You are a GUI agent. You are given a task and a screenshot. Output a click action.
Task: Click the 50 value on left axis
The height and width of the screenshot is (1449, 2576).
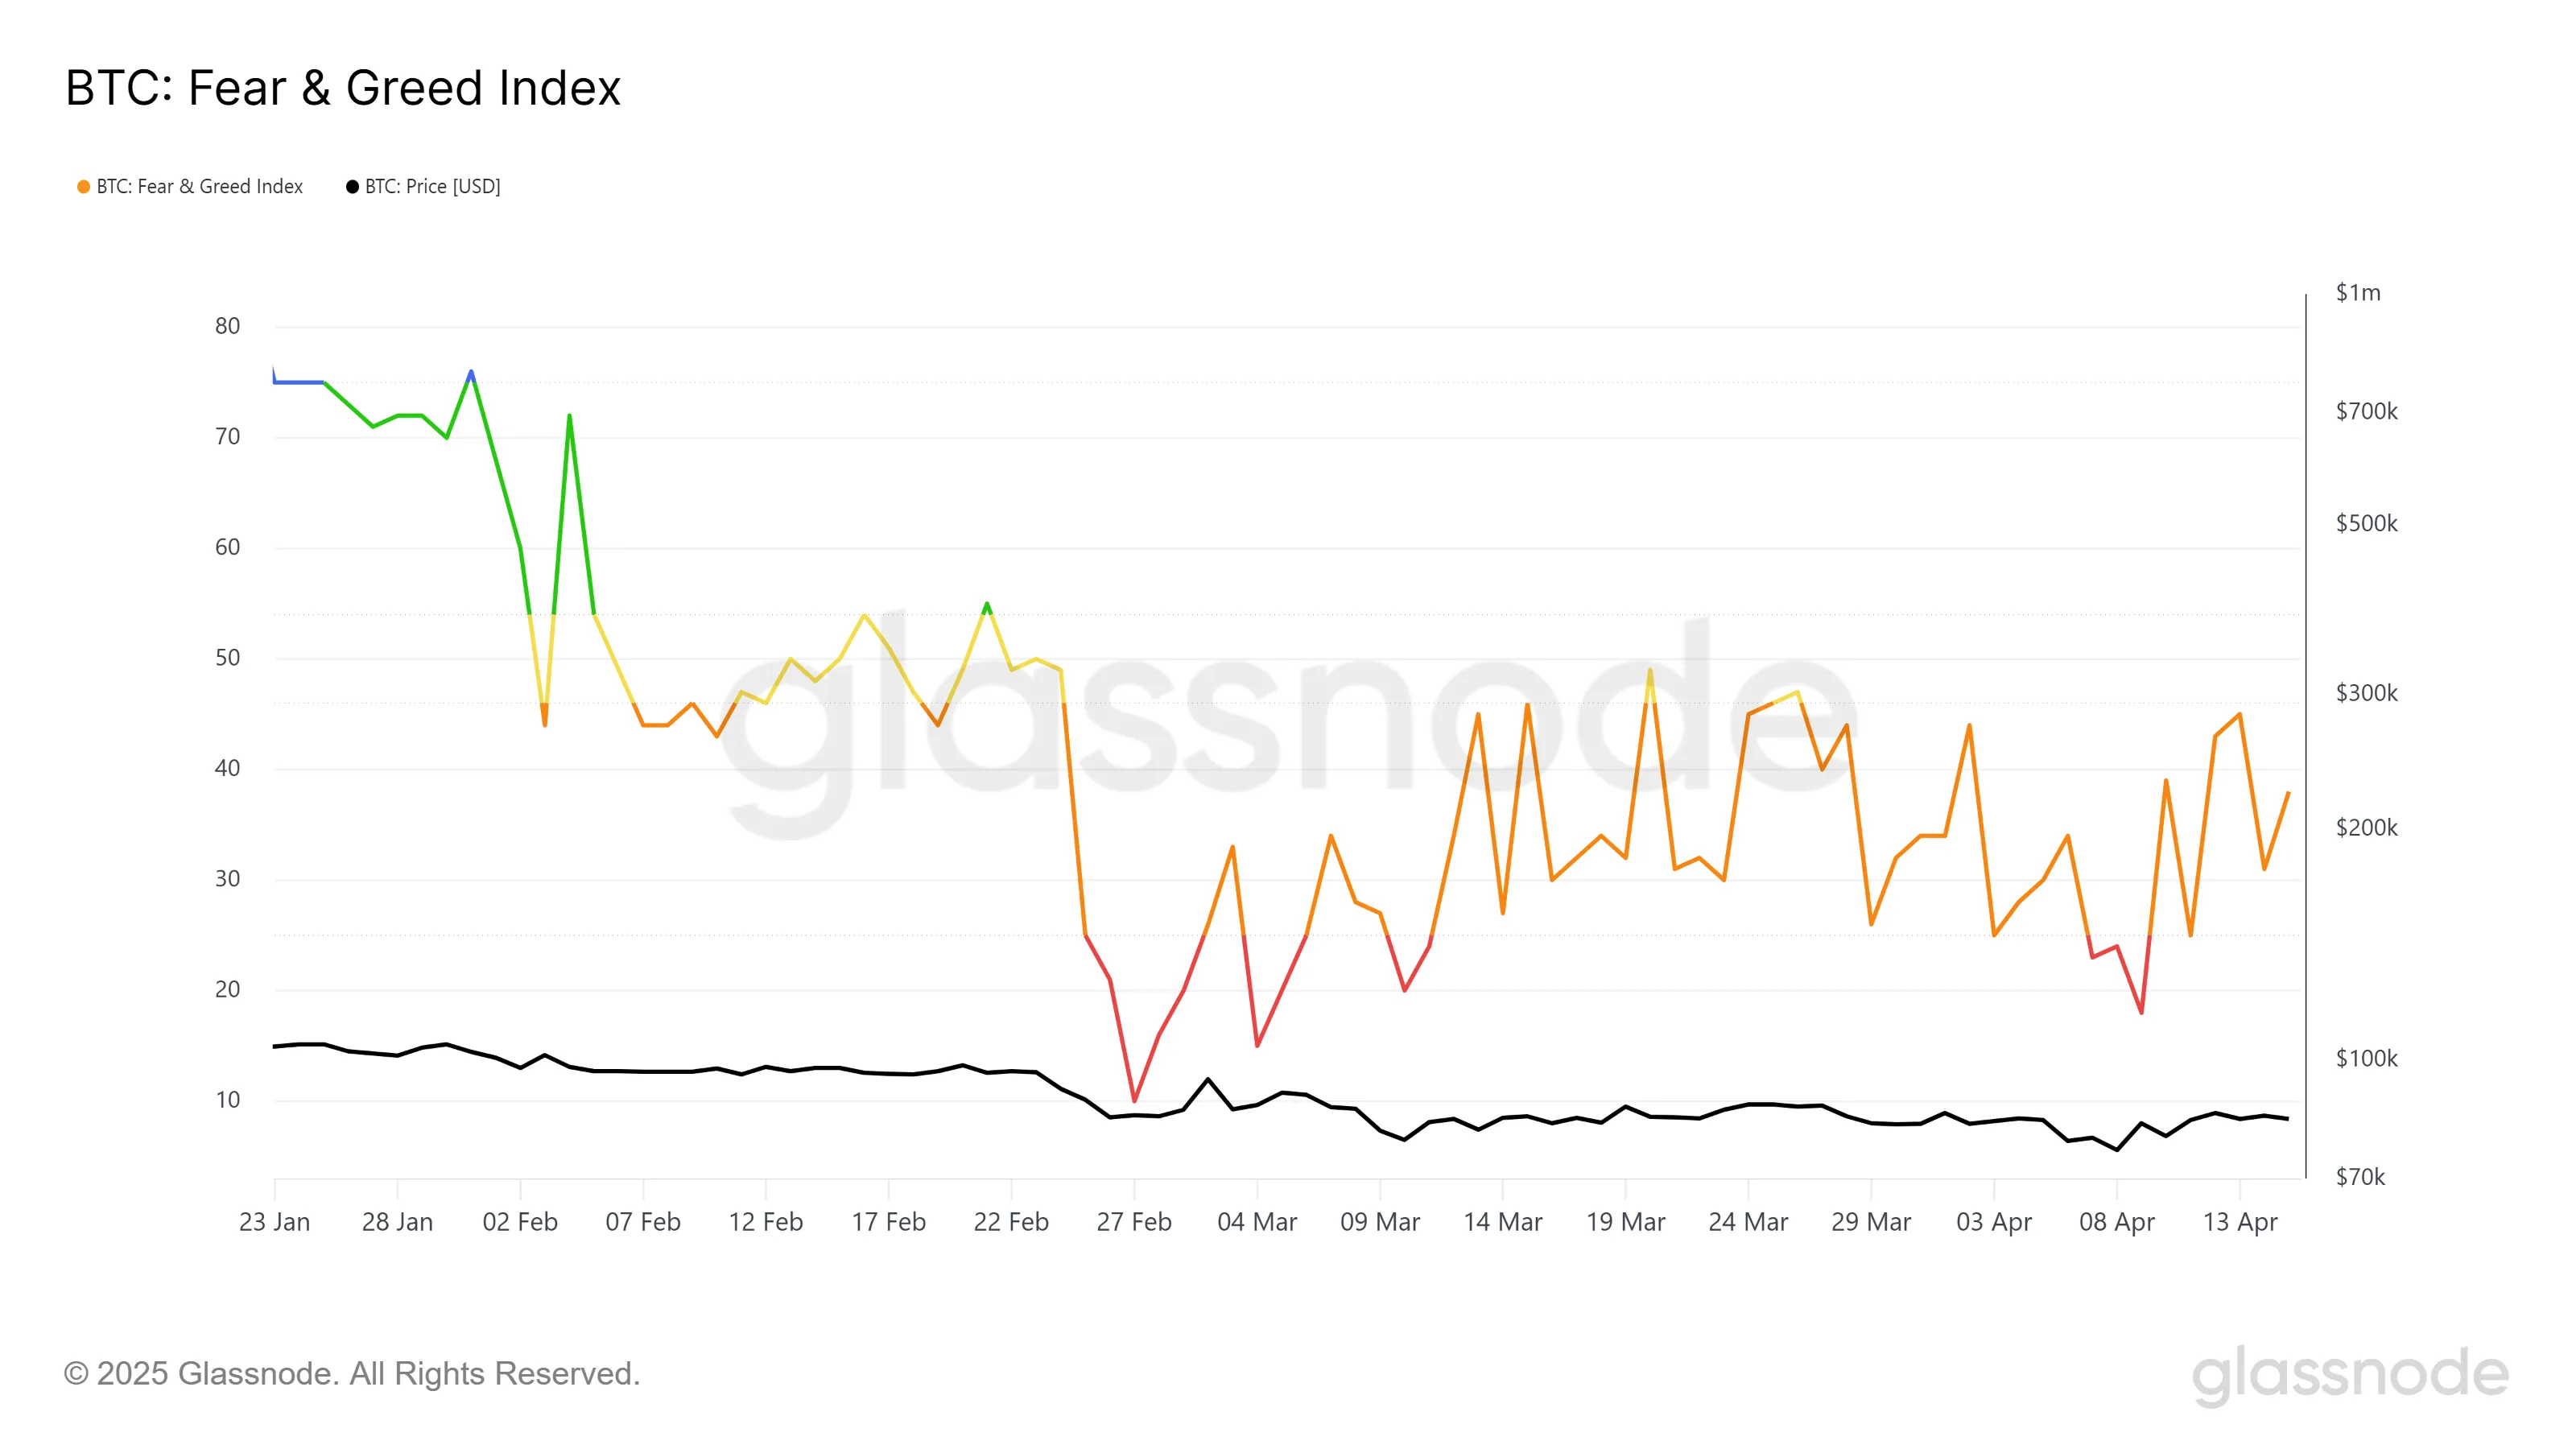[x=227, y=658]
